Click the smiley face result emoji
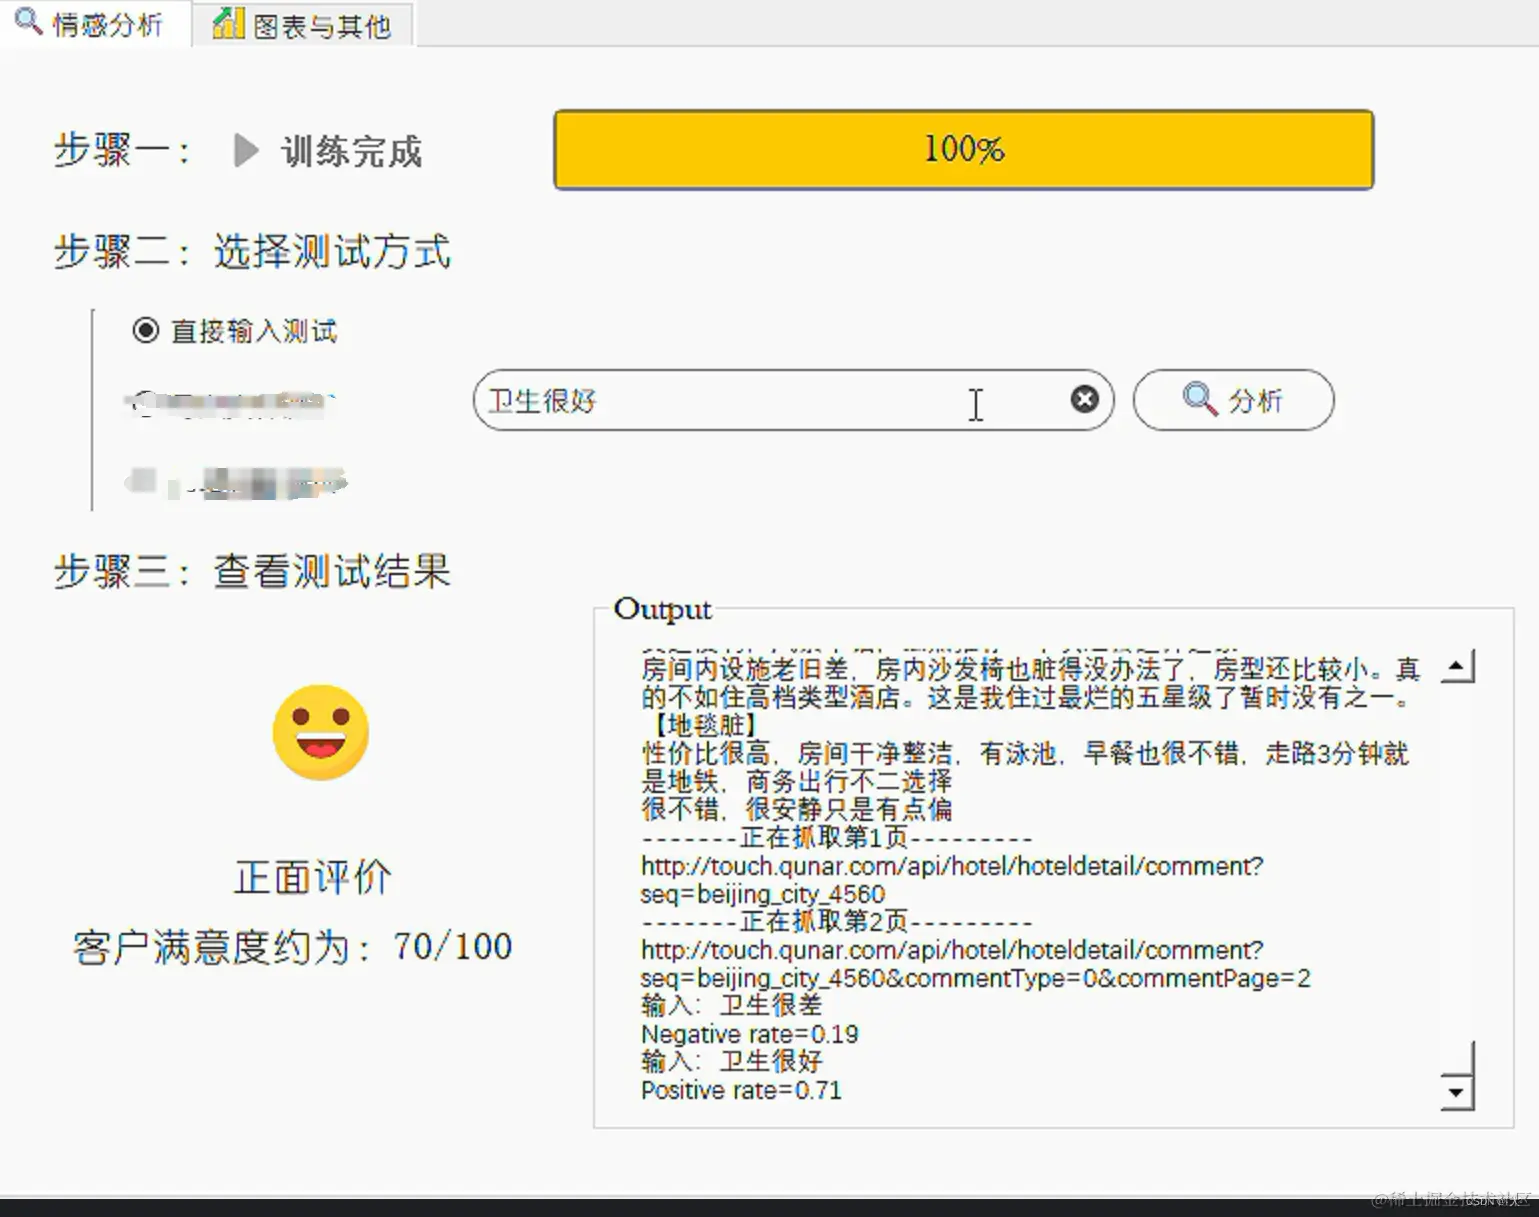 (321, 733)
